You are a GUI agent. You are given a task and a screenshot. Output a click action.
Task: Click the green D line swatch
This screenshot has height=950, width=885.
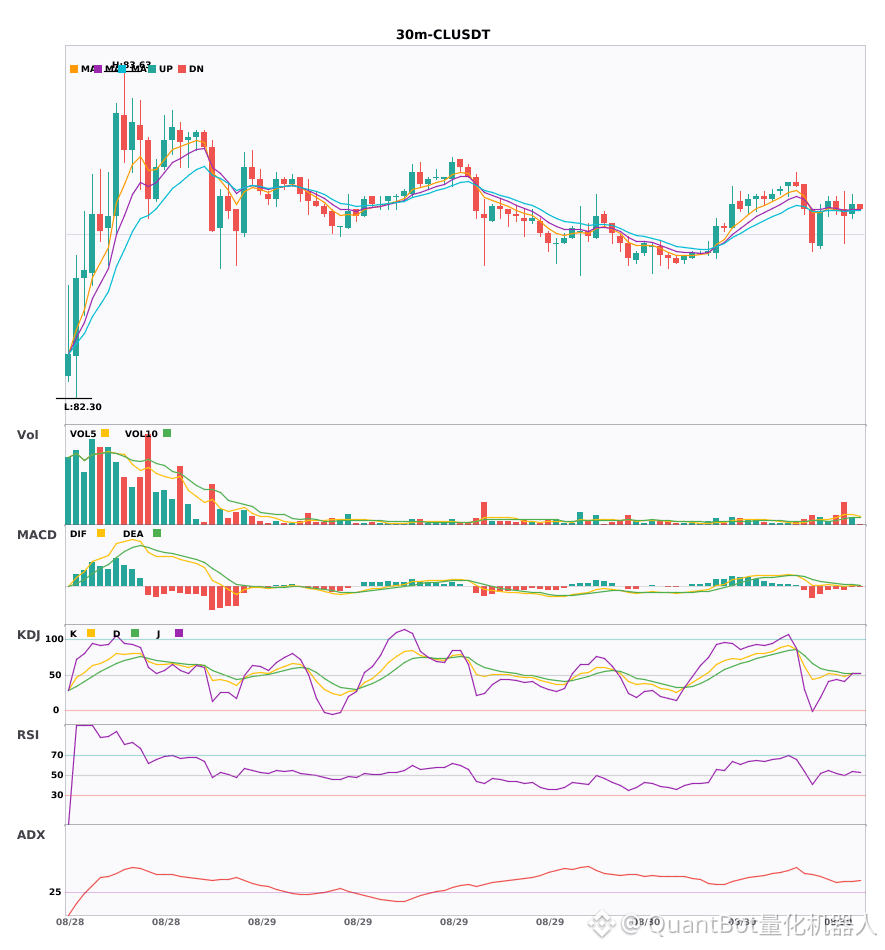[x=135, y=633]
